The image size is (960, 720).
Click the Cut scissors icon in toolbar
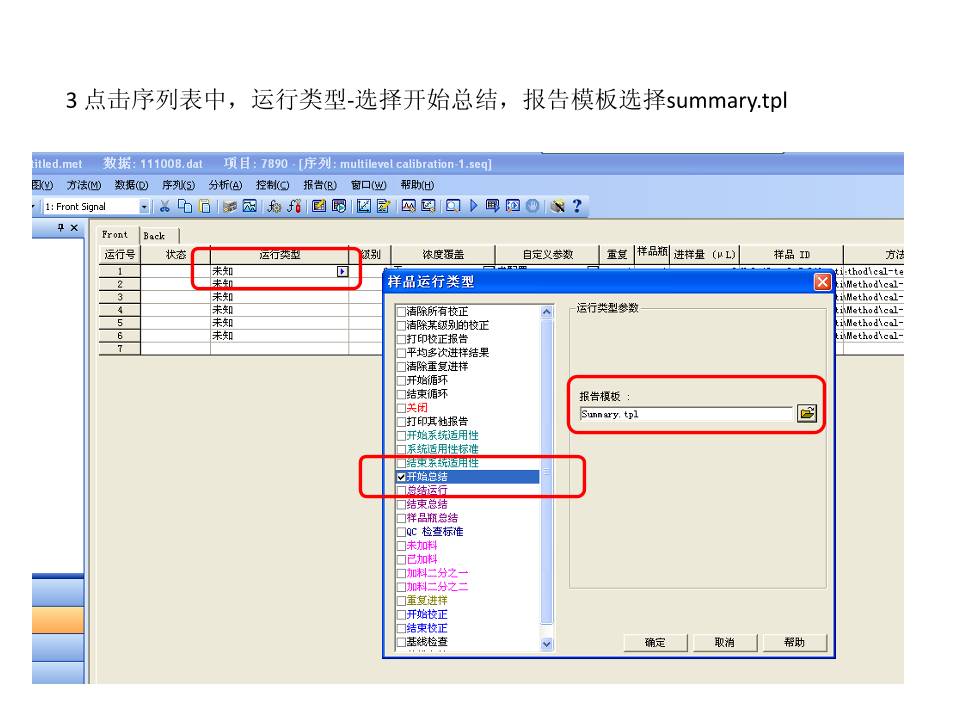pyautogui.click(x=166, y=207)
